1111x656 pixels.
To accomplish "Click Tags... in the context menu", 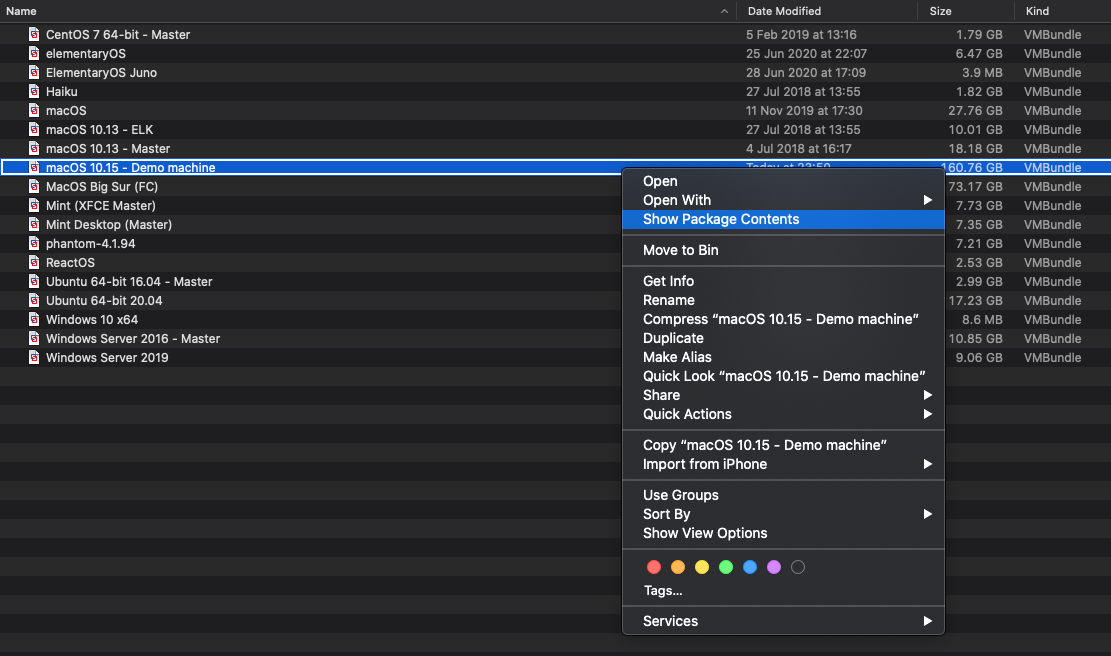I will 663,591.
